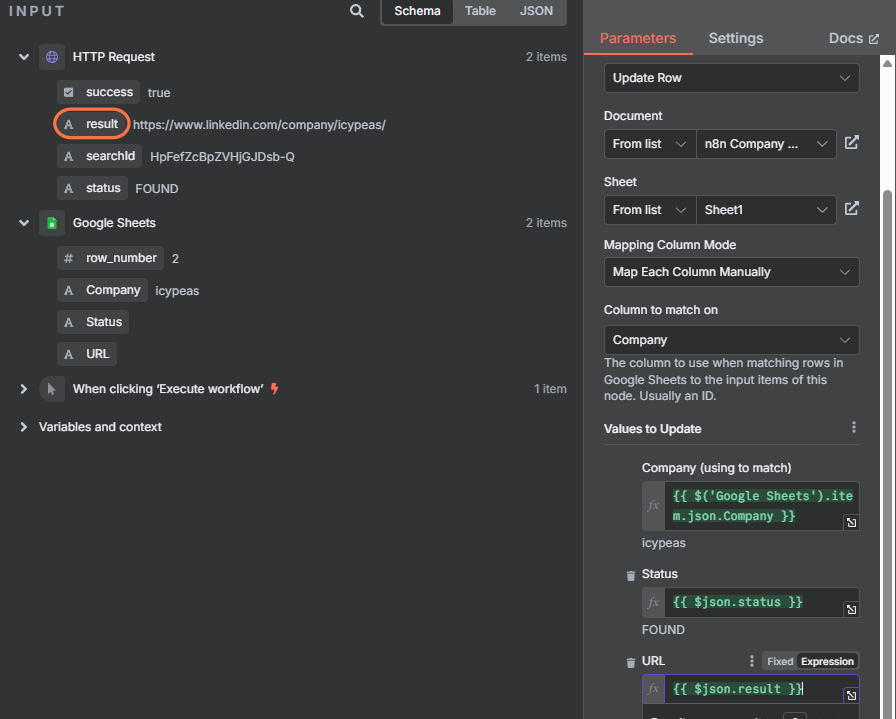Select the row_number field pill
This screenshot has height=719, width=896.
pos(110,258)
